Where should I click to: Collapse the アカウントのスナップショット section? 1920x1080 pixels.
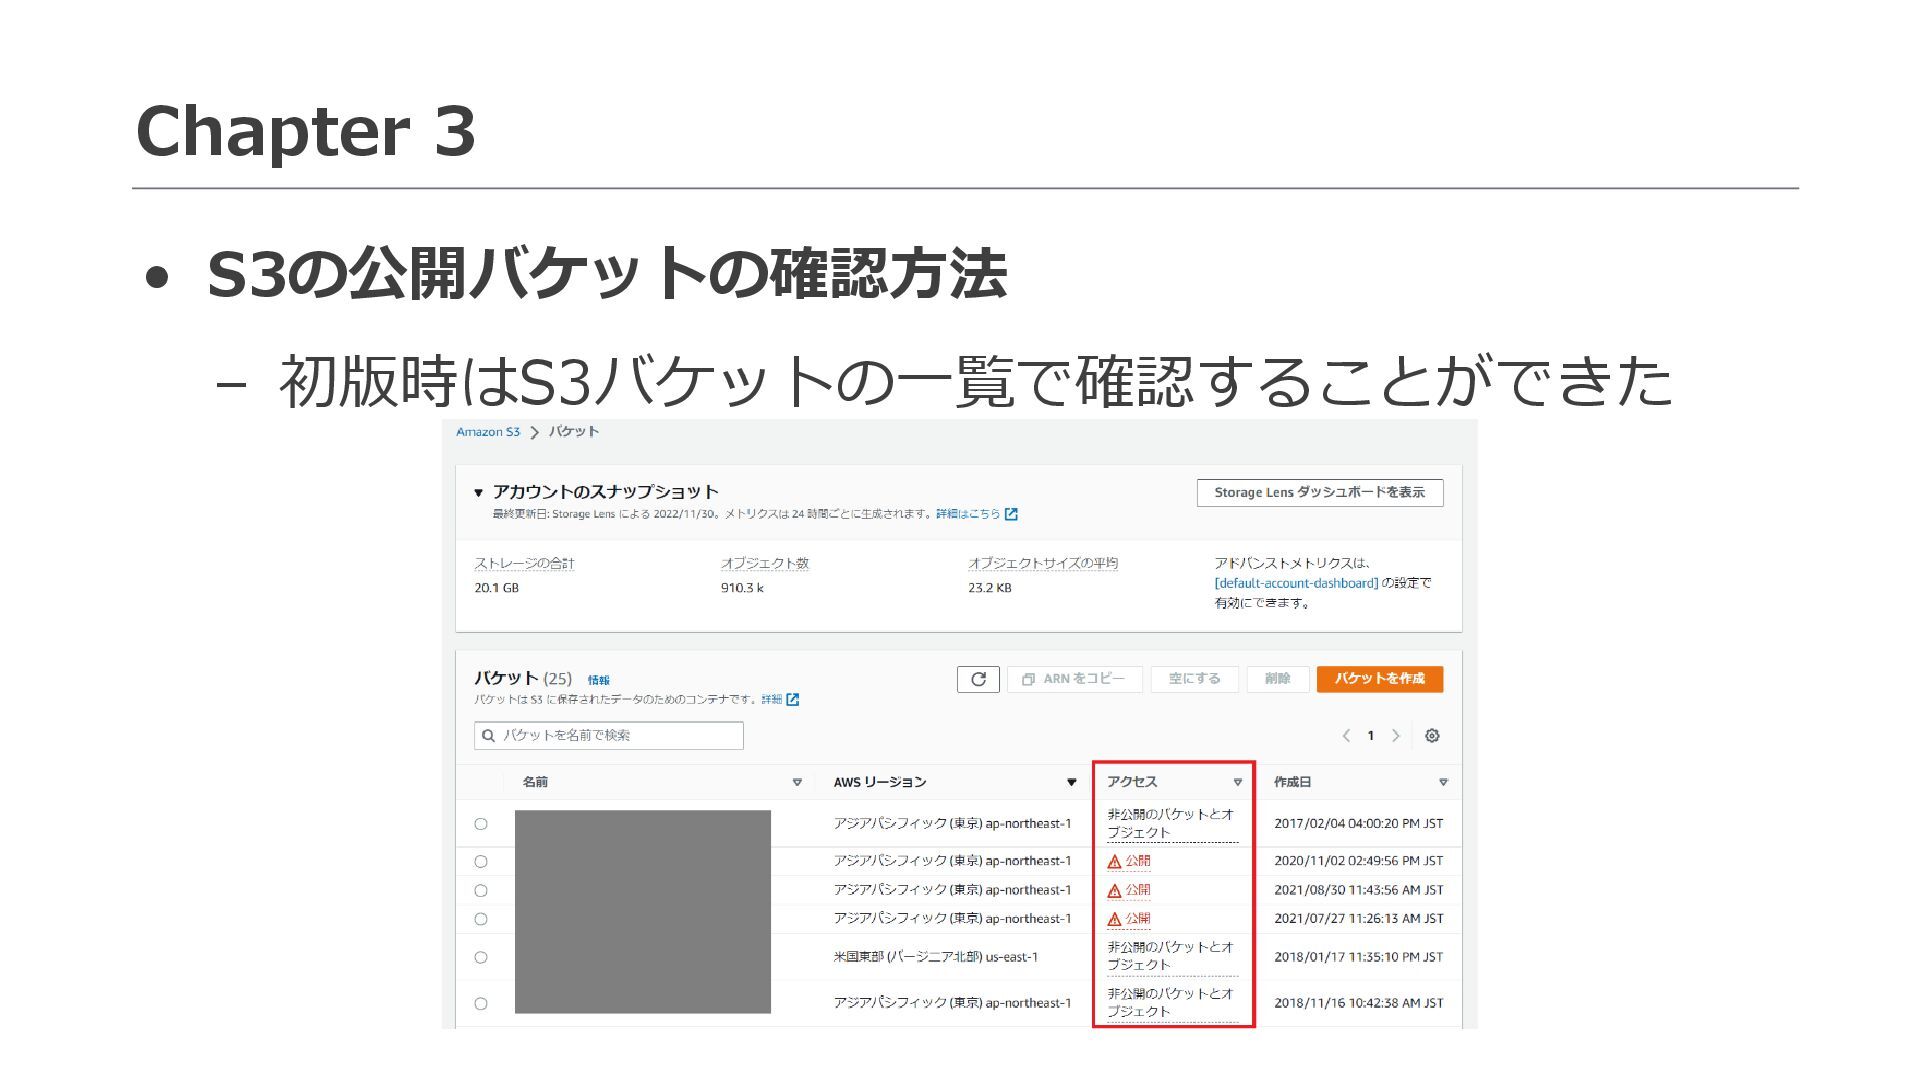478,493
